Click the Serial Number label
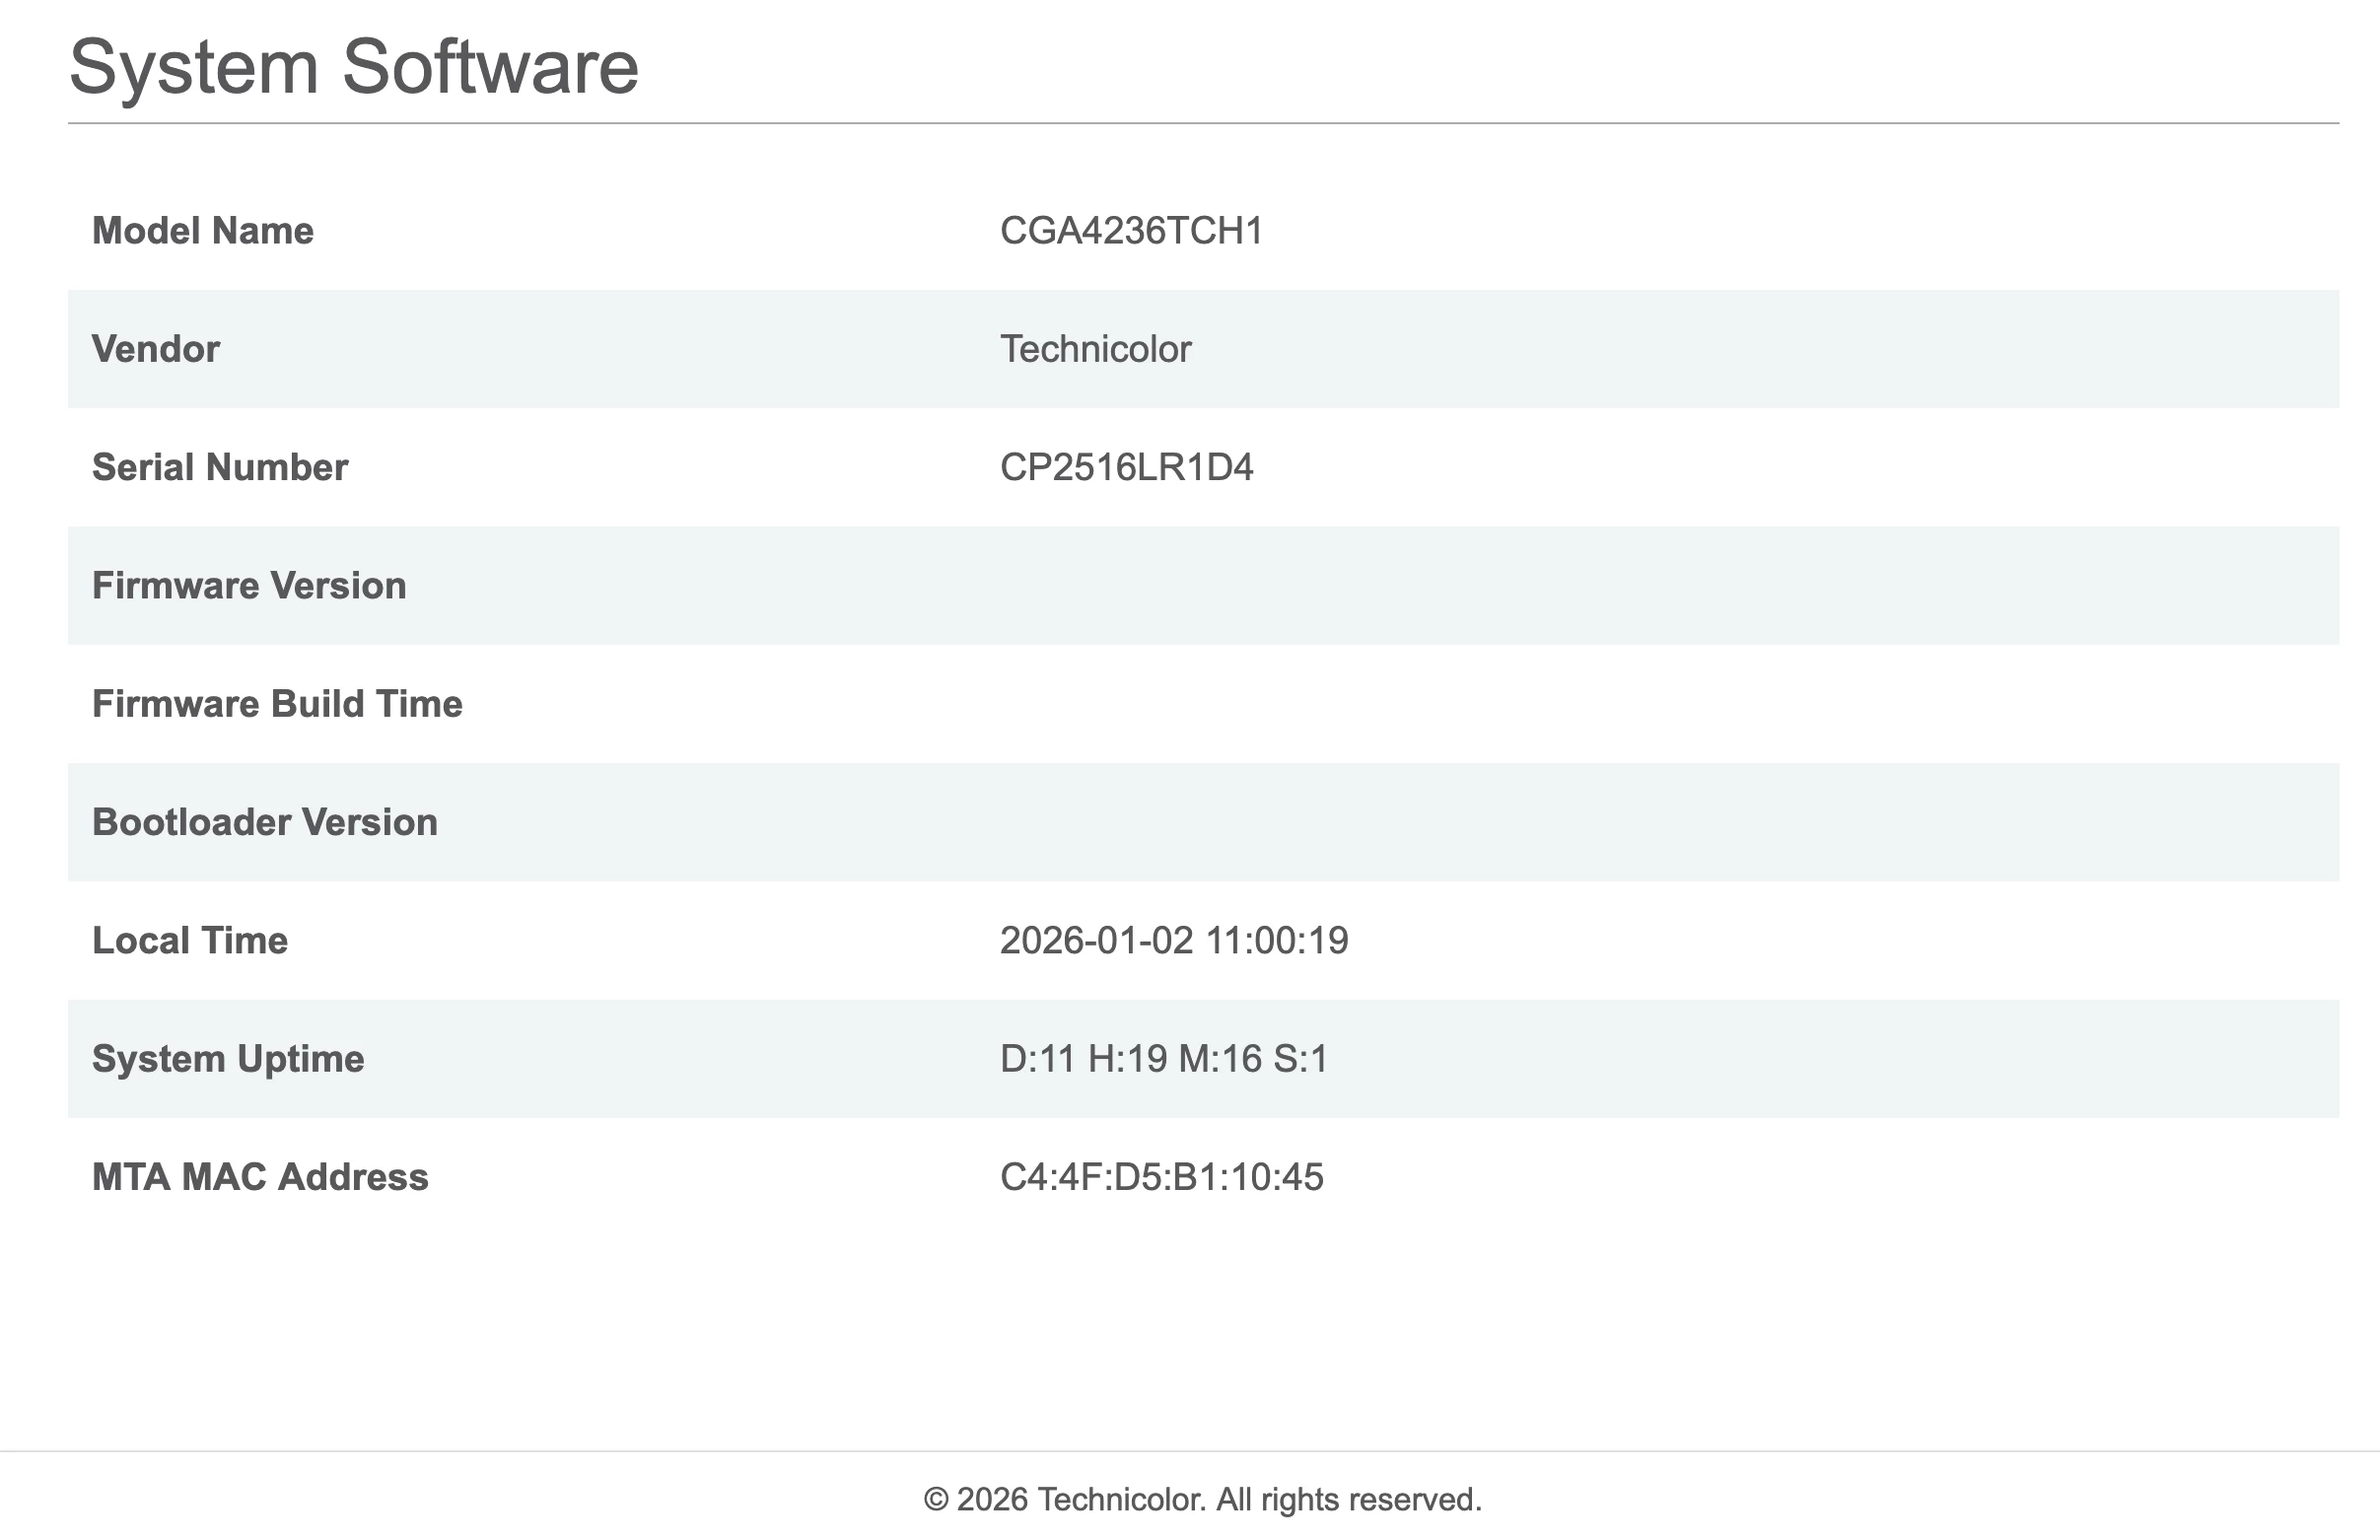Viewport: 2380px width, 1540px height. 220,467
